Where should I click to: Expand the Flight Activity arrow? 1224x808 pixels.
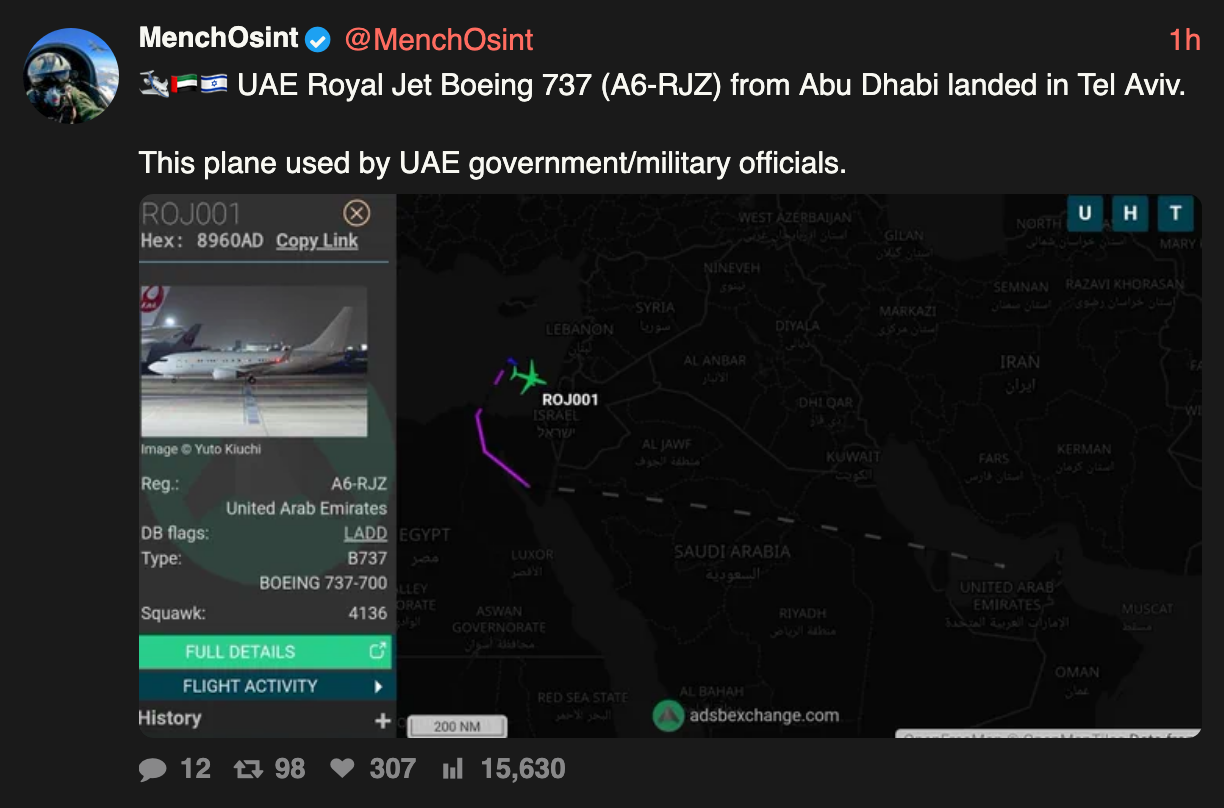tap(379, 687)
